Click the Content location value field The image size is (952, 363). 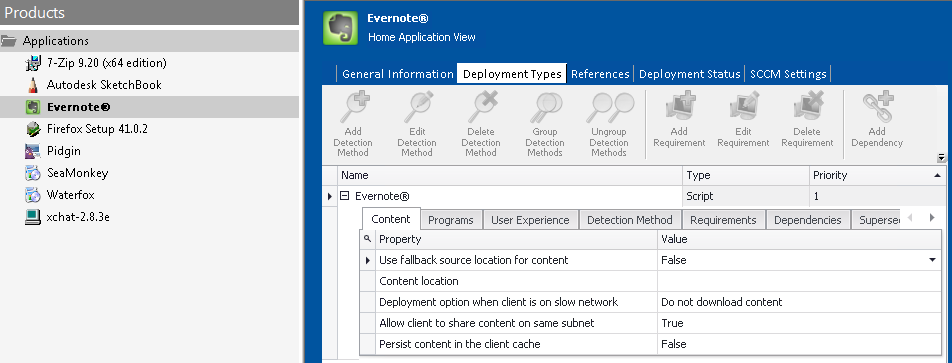pos(799,281)
